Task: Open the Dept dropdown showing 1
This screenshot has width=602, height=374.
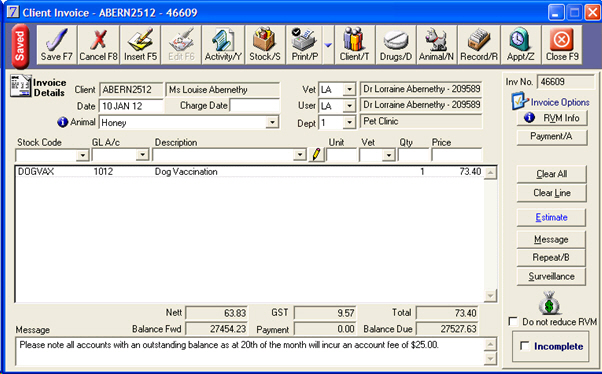Action: coord(349,122)
